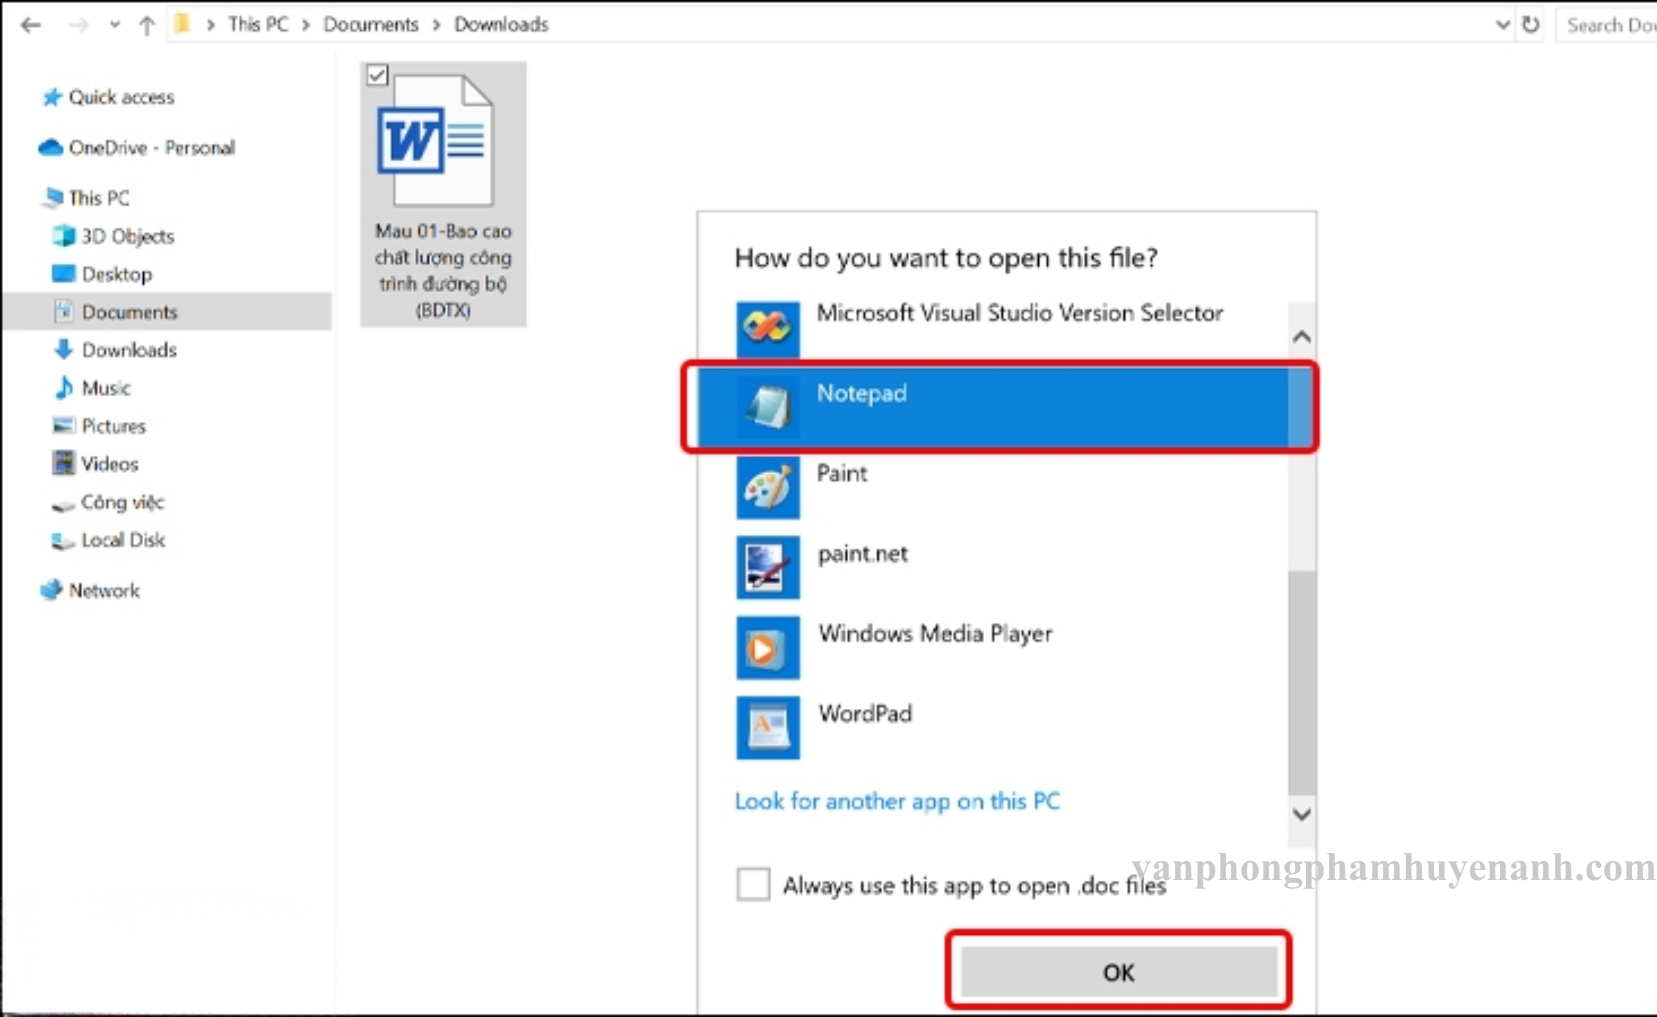Viewport: 1657px width, 1017px height.
Task: Open Music folder in sidebar
Action: [106, 388]
